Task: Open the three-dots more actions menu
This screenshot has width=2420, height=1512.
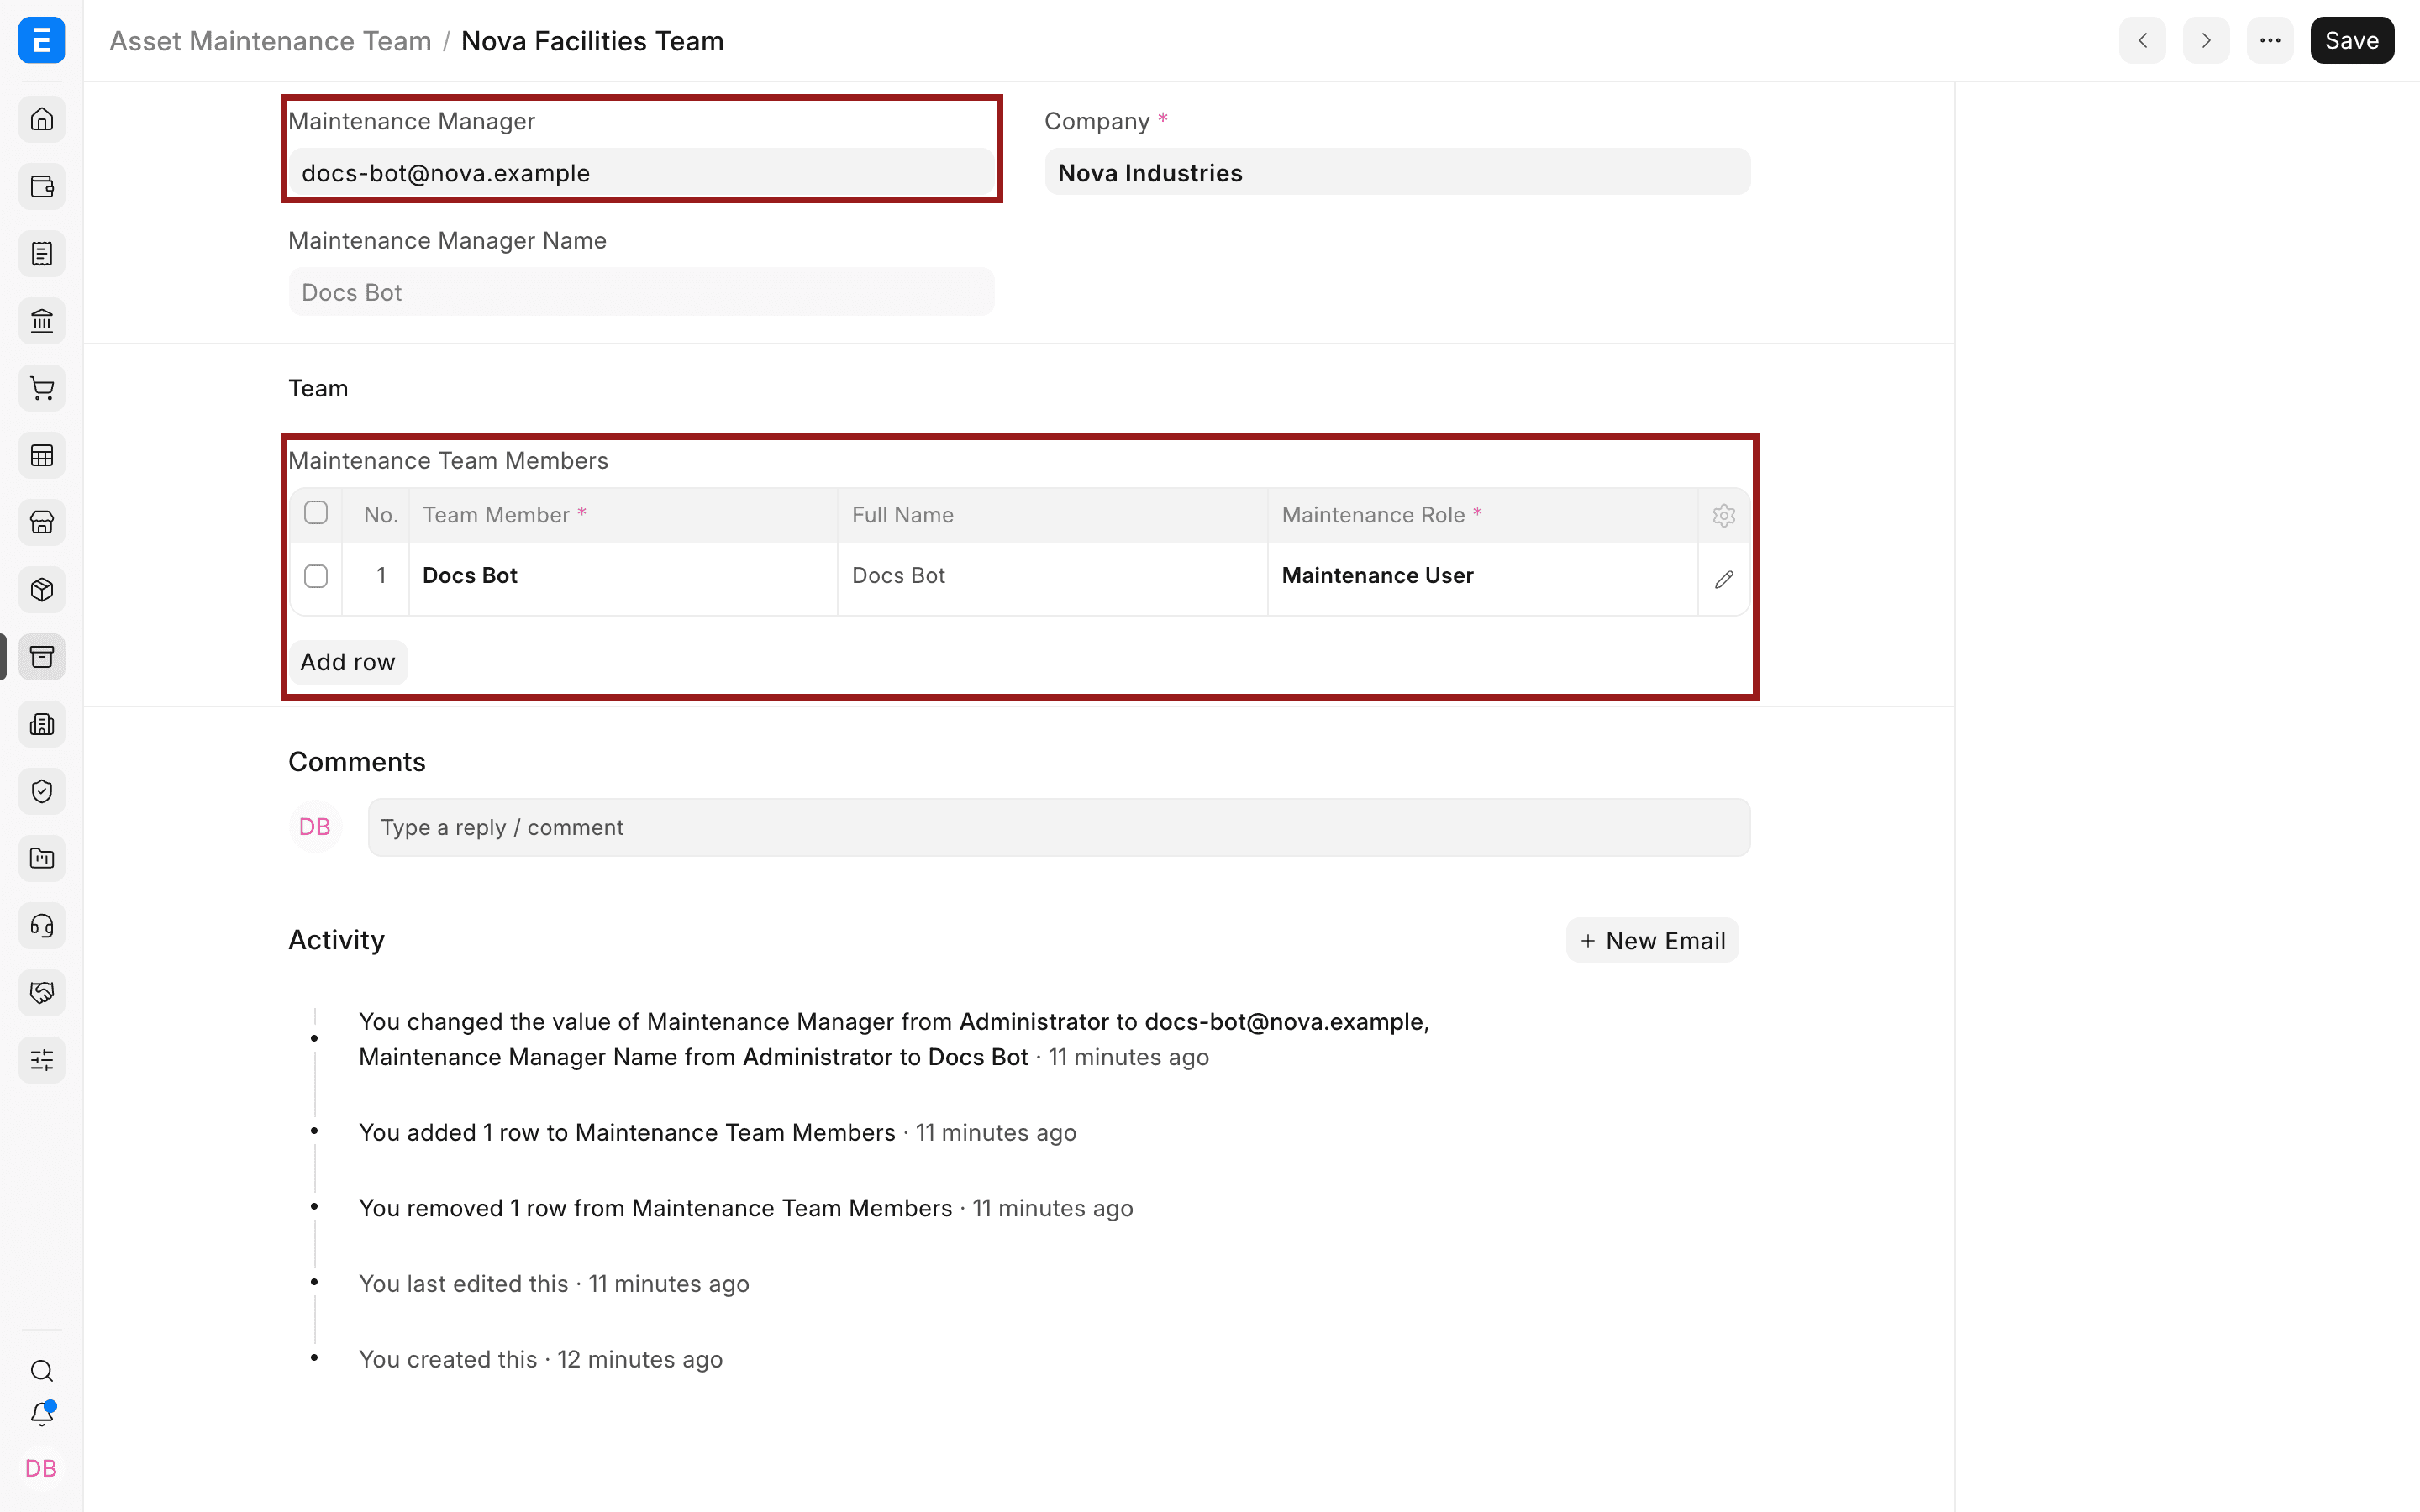Action: (2270, 41)
